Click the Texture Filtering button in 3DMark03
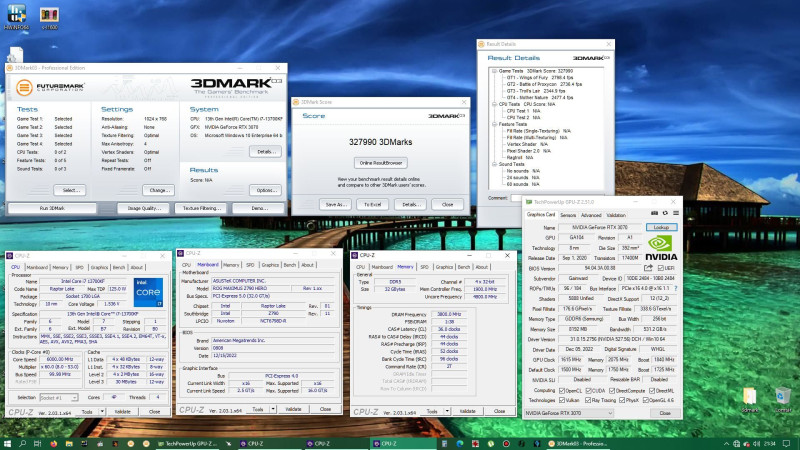 click(x=202, y=208)
